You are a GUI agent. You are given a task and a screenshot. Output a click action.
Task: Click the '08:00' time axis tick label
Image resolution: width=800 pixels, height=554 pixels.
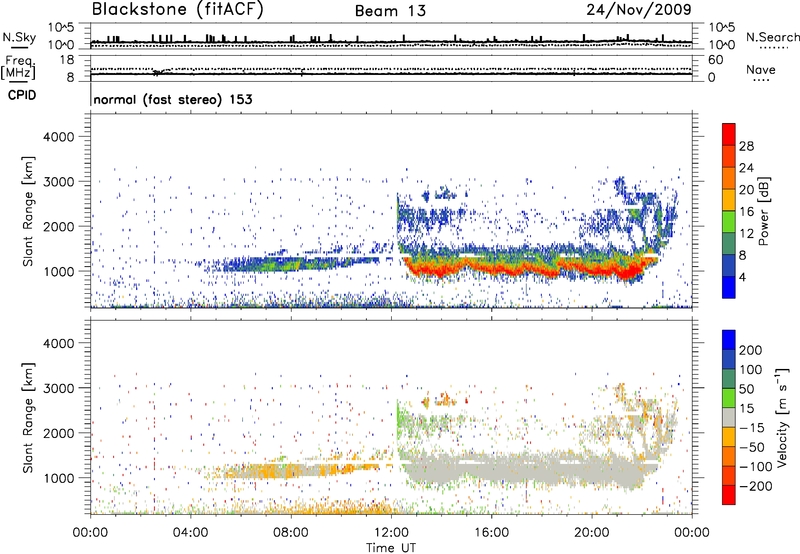[291, 533]
